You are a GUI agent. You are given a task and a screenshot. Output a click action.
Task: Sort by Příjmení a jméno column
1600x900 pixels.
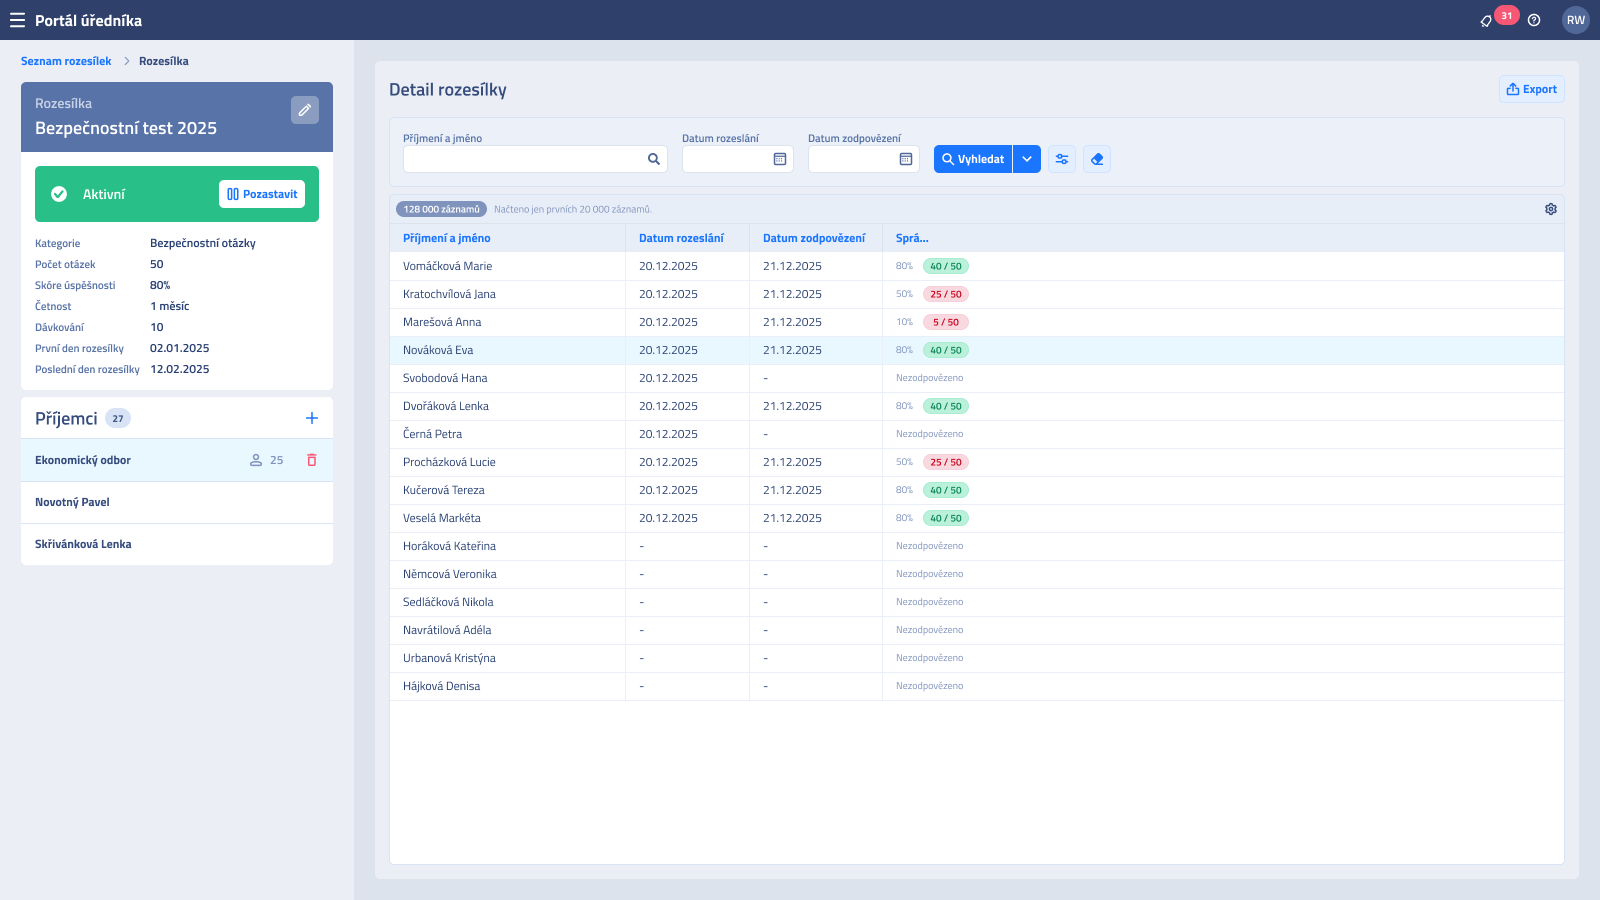point(447,238)
